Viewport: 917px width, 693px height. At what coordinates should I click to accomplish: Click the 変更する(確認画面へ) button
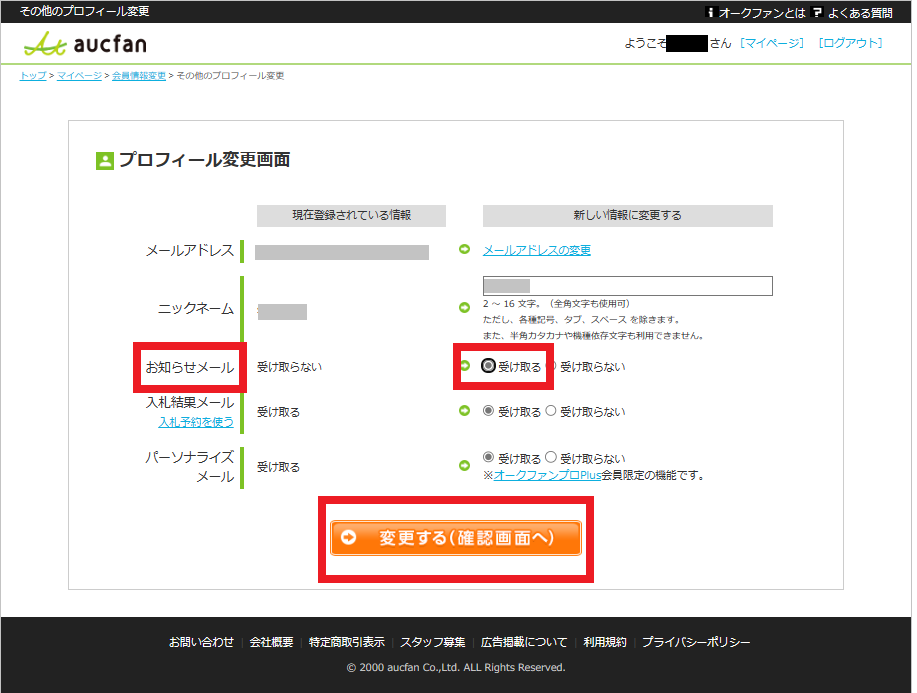(x=456, y=538)
